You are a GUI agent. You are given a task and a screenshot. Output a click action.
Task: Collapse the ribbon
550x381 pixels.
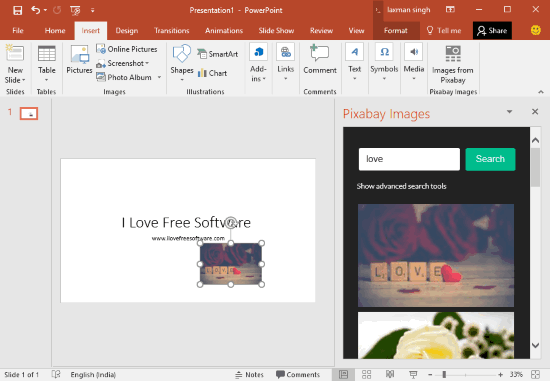pyautogui.click(x=541, y=92)
